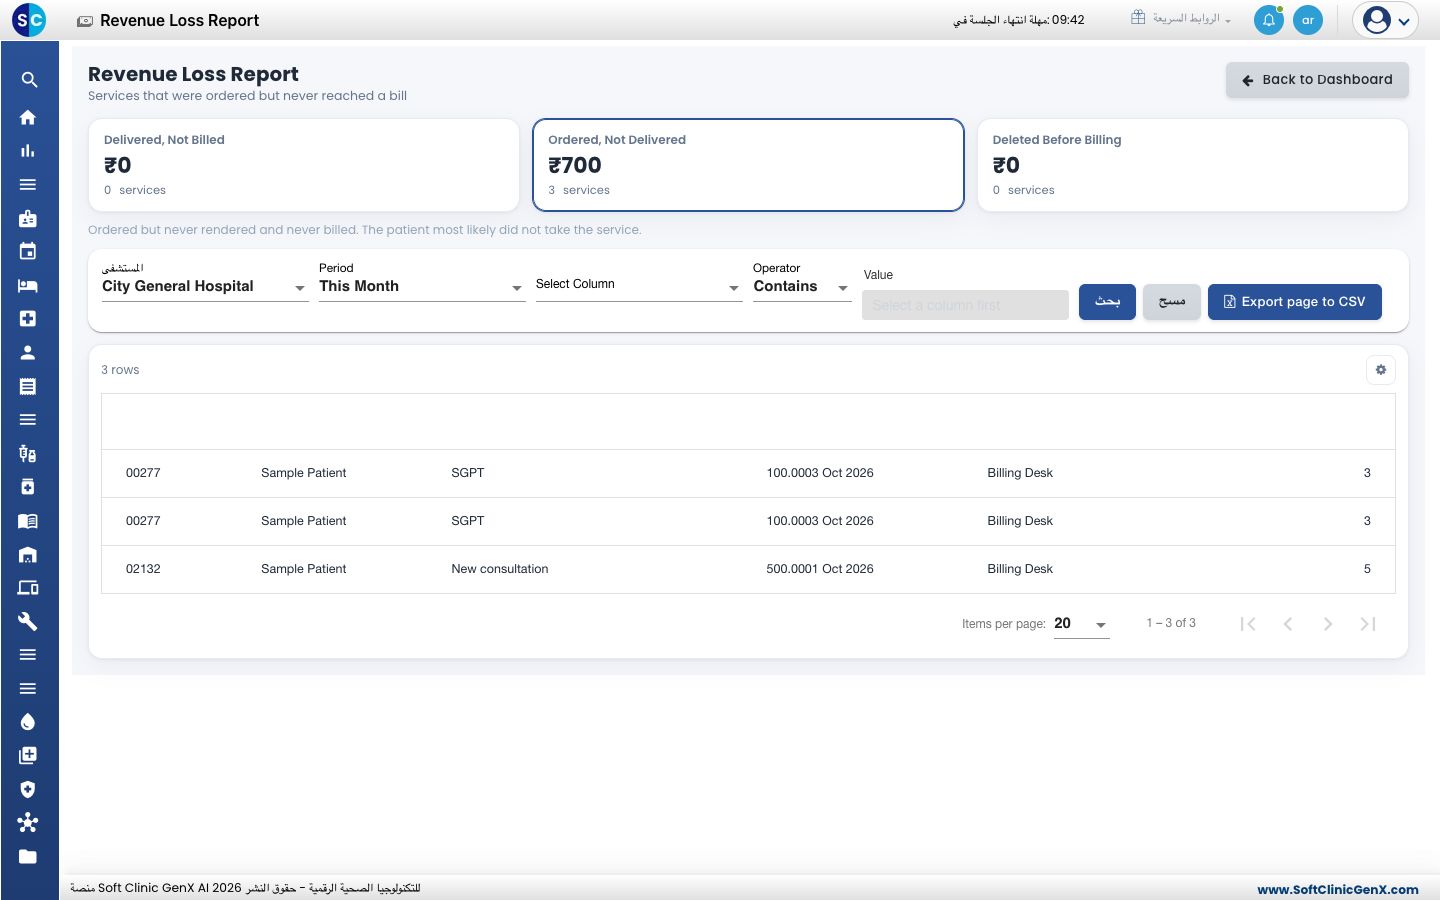The width and height of the screenshot is (1440, 900).
Task: Open the search icon in the sidebar
Action: tap(29, 80)
